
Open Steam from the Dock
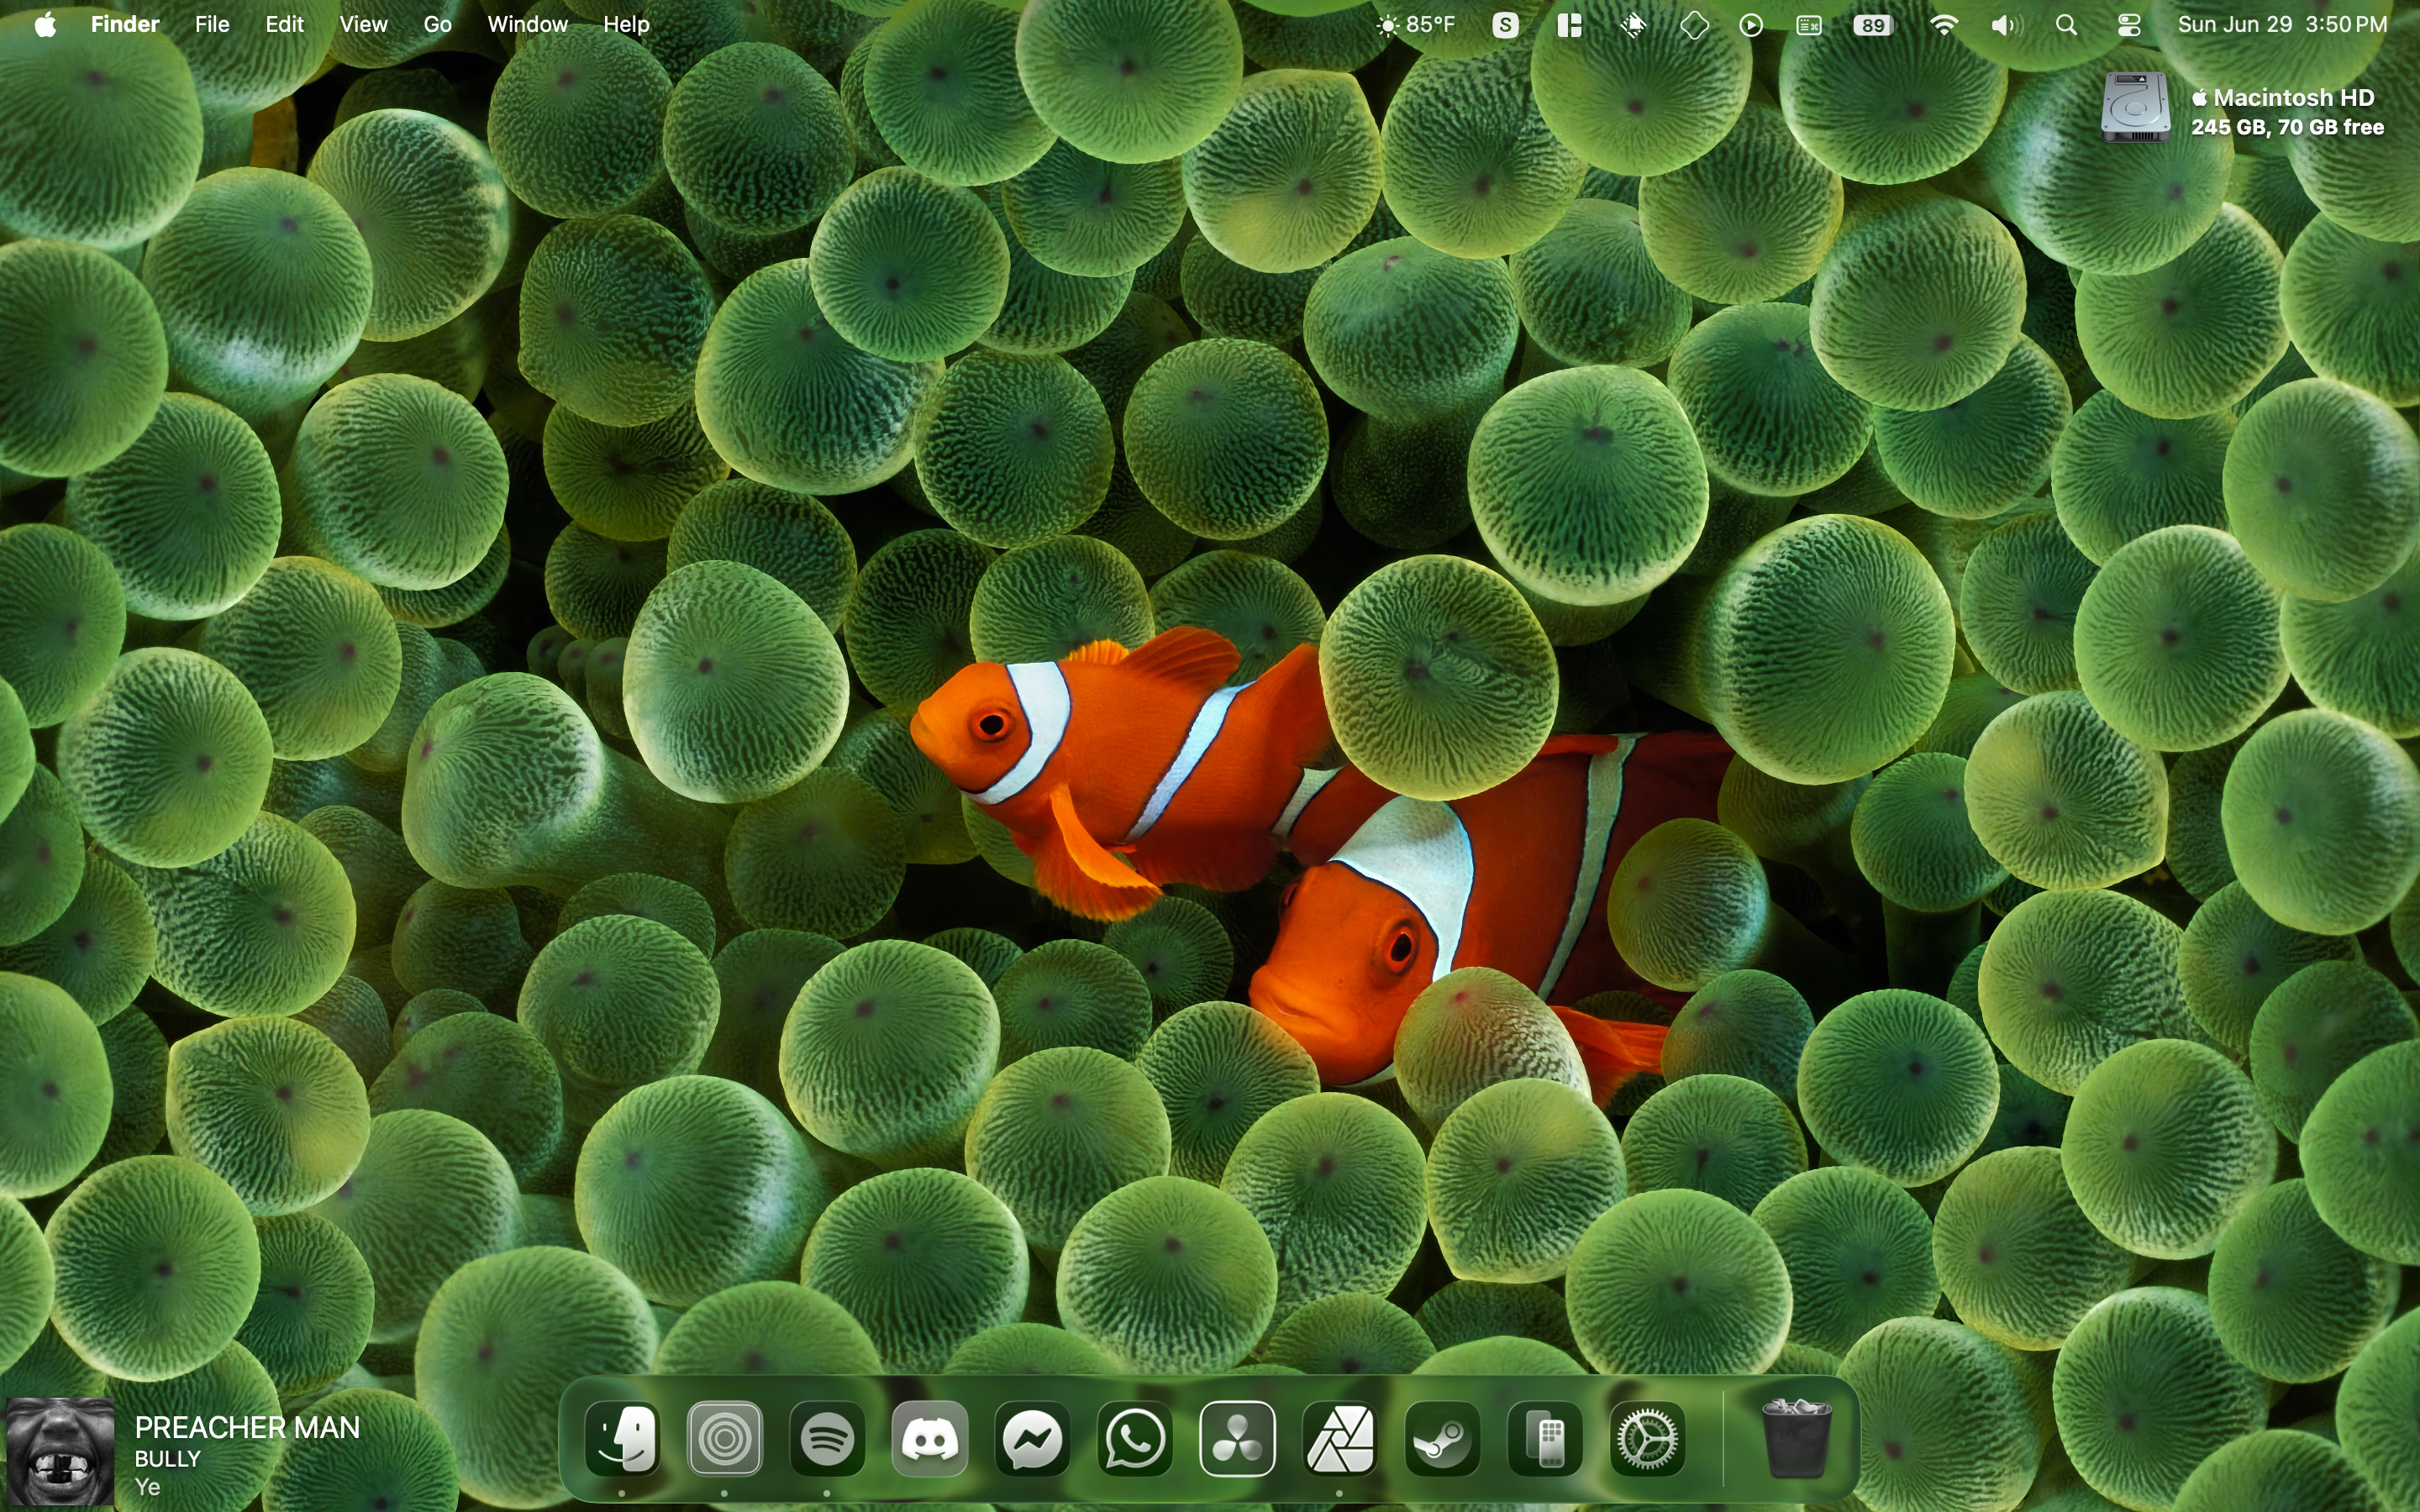[x=1442, y=1439]
